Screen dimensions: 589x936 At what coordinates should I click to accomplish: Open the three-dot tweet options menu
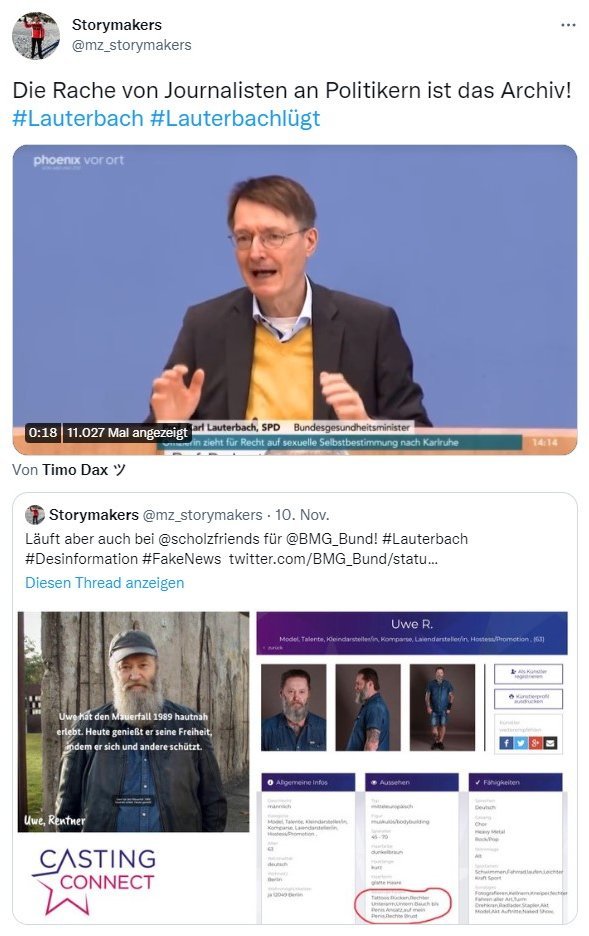[x=568, y=25]
